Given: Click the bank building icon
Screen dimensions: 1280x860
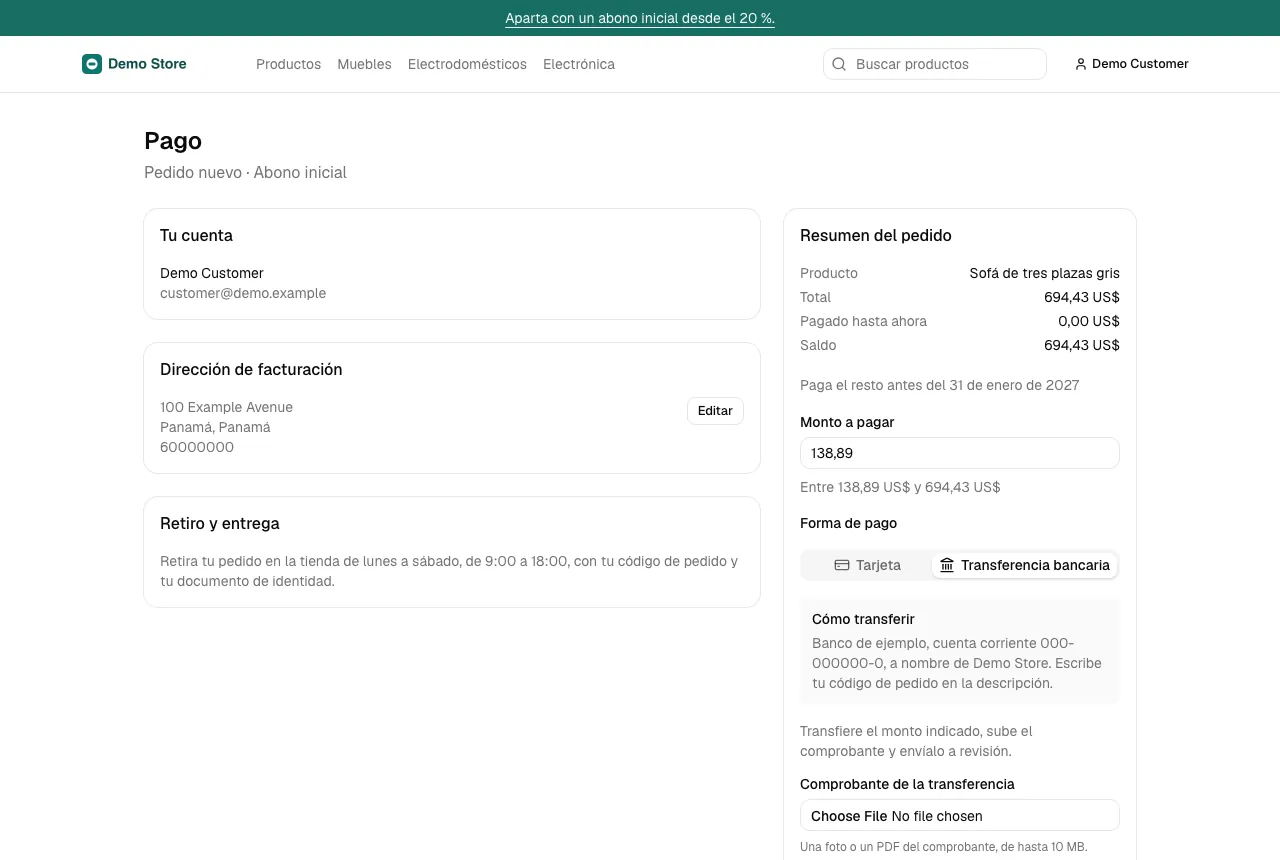Looking at the screenshot, I should tap(947, 565).
